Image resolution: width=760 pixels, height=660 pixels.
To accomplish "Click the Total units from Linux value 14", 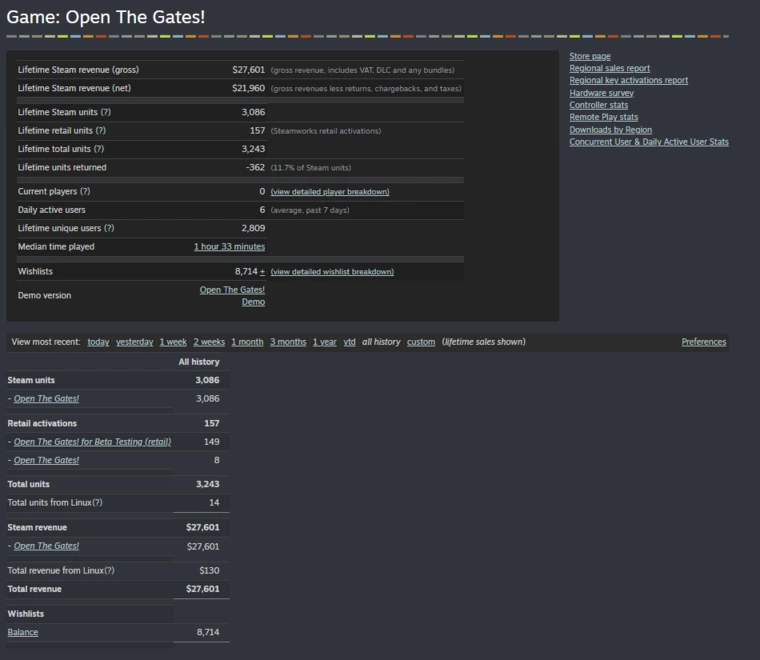I will [214, 503].
